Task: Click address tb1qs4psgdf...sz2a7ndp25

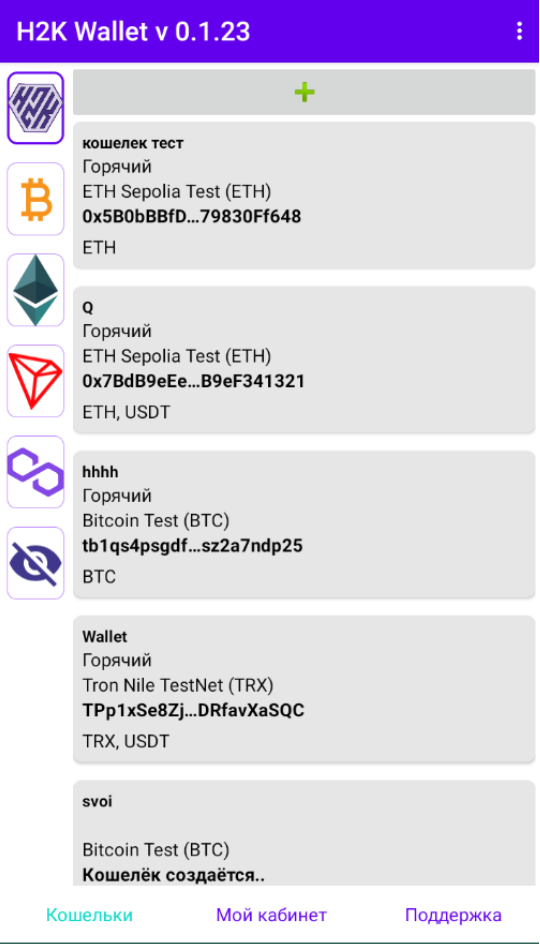Action: coord(192,546)
